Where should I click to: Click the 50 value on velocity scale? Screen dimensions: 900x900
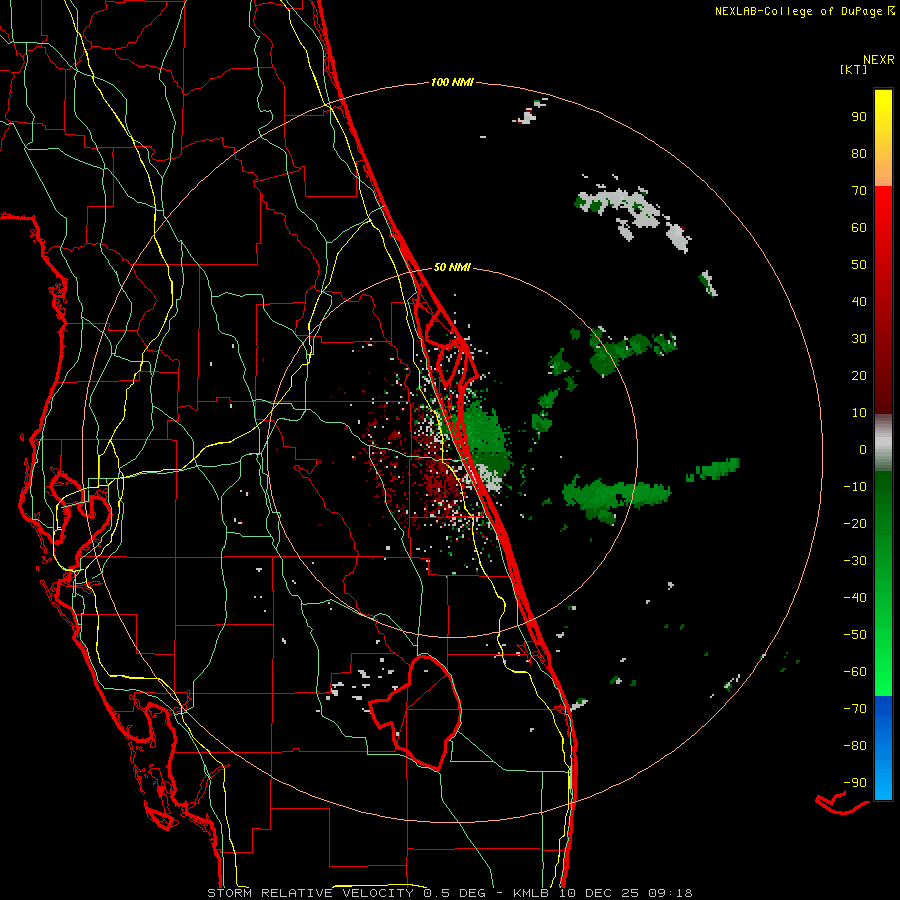[x=859, y=265]
